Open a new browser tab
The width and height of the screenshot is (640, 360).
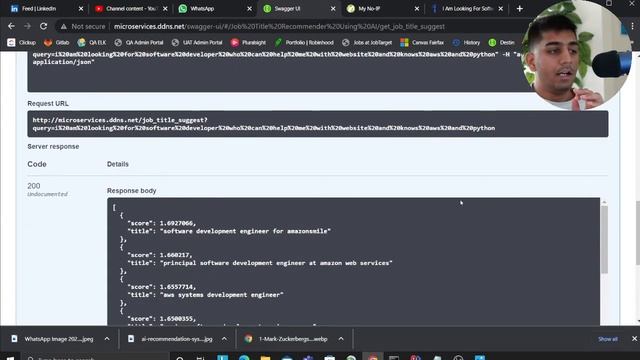point(520,9)
